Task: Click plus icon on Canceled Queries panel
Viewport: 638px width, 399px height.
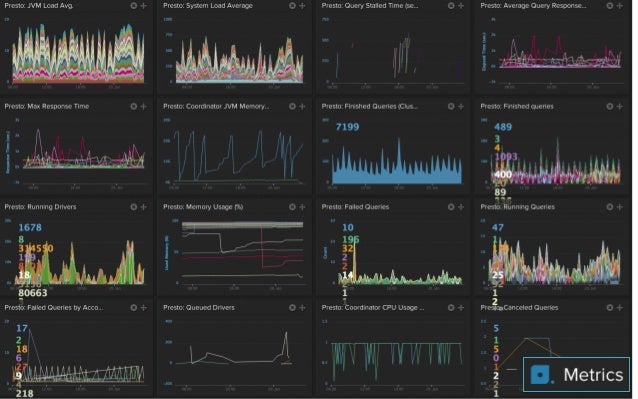Action: pyautogui.click(x=620, y=307)
